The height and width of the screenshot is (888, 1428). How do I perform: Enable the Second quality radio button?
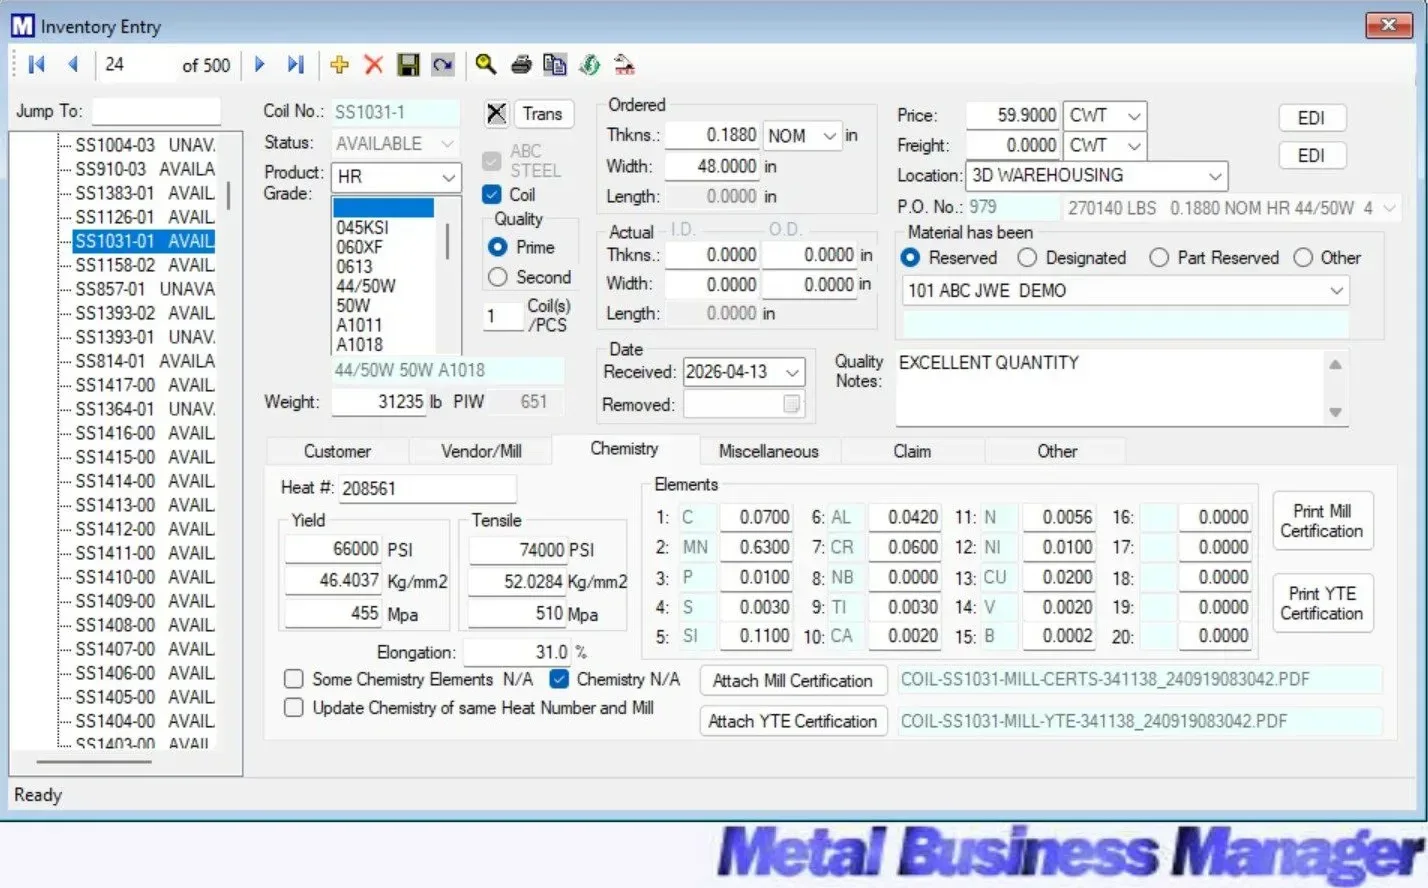coord(497,277)
